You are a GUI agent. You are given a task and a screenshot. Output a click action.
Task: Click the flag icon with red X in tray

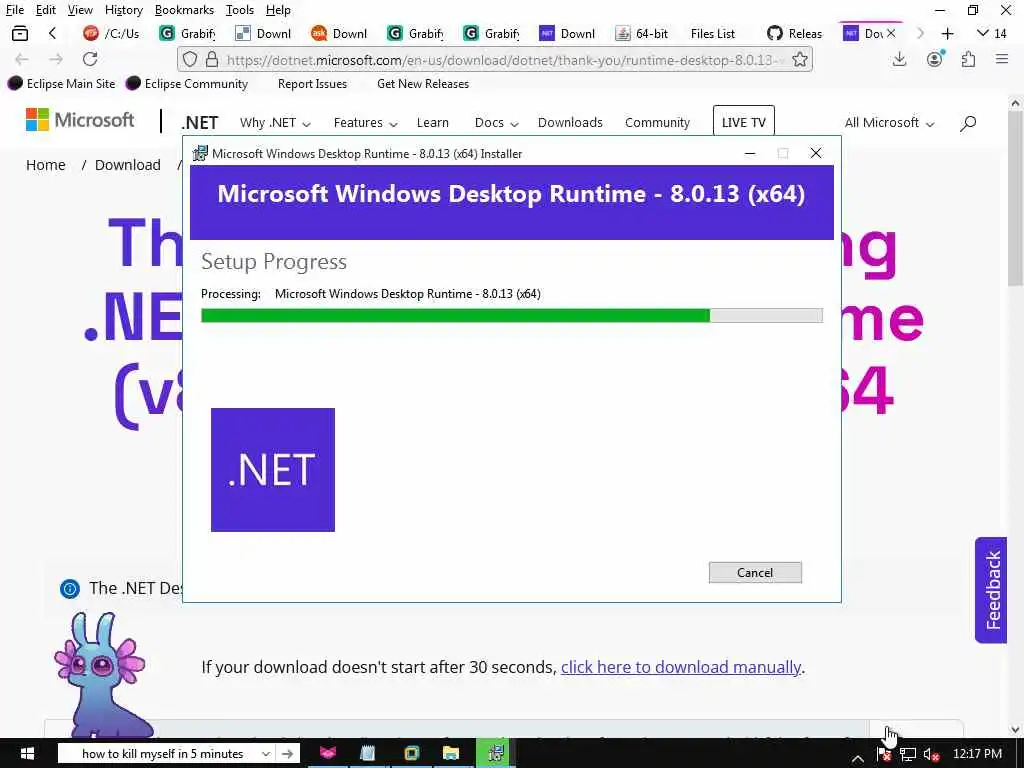click(884, 755)
